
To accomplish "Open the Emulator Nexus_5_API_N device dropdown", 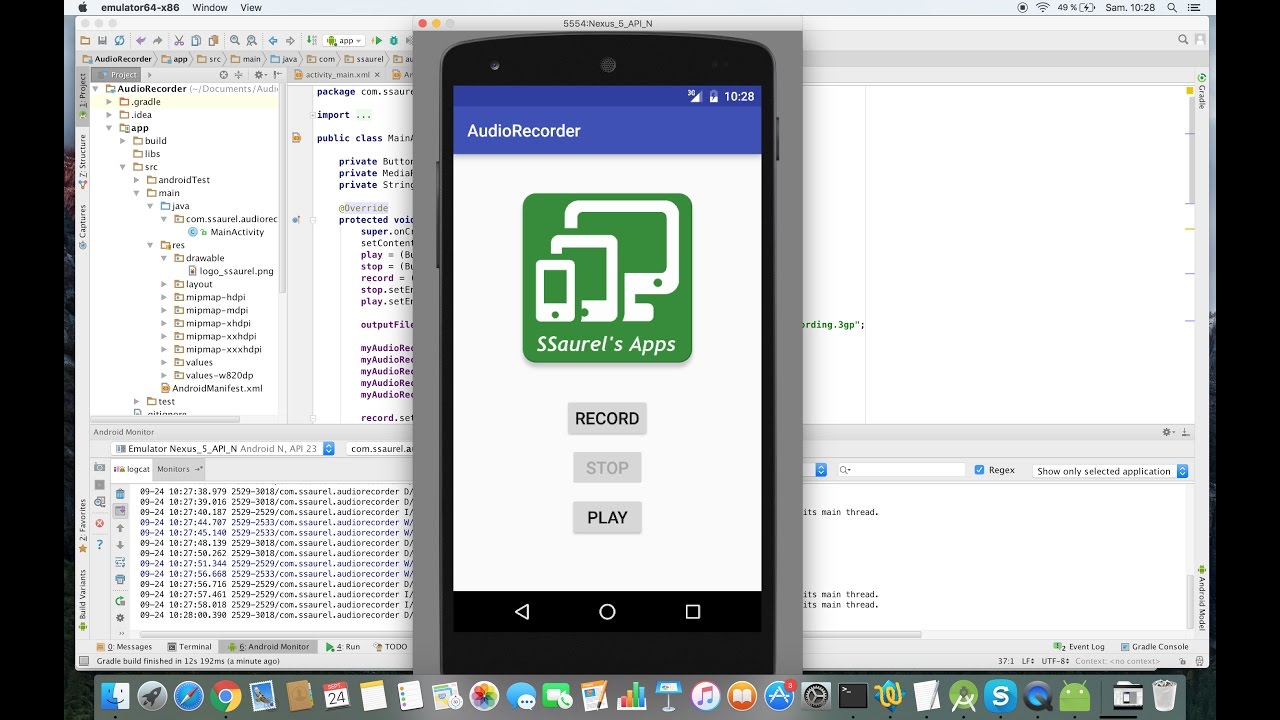I will pos(223,449).
